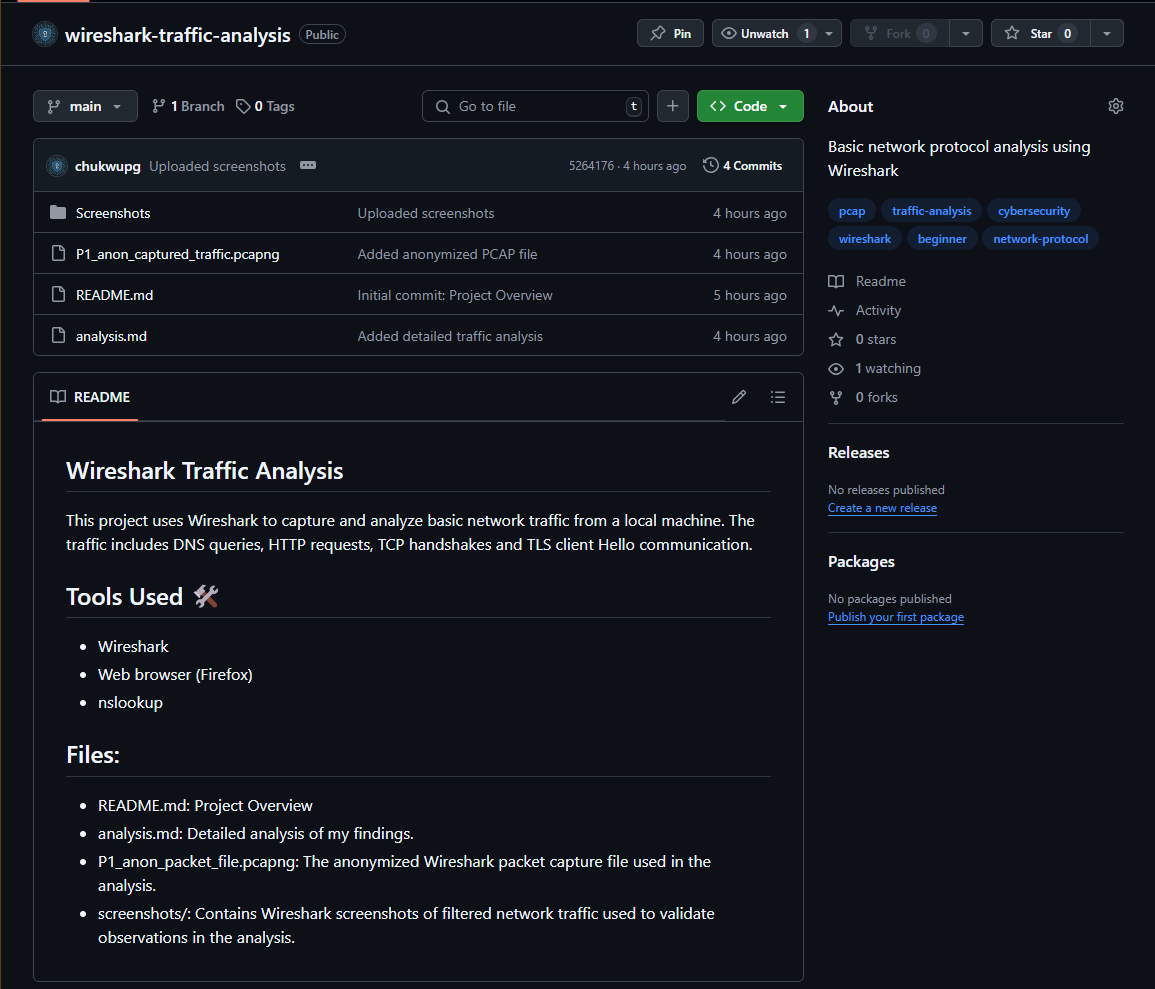Click the P1_anon_captured_traffic.pcapng file icon
Image resolution: width=1155 pixels, height=989 pixels.
[x=58, y=253]
